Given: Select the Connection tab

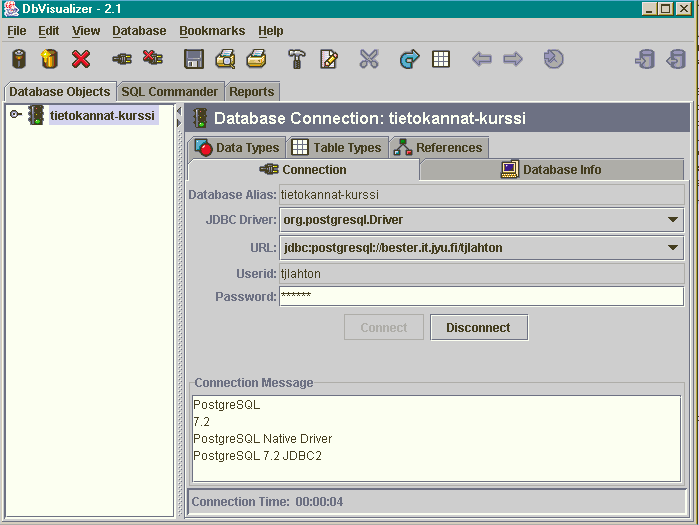Looking at the screenshot, I should click(x=303, y=170).
